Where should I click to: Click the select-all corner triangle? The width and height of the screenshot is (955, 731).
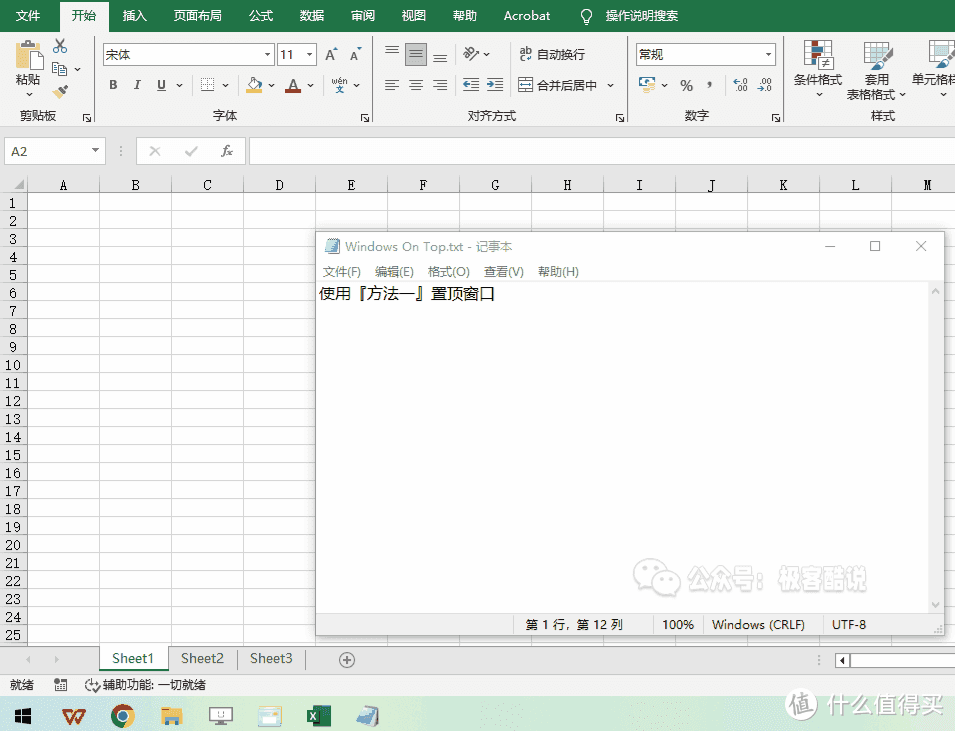tap(18, 184)
